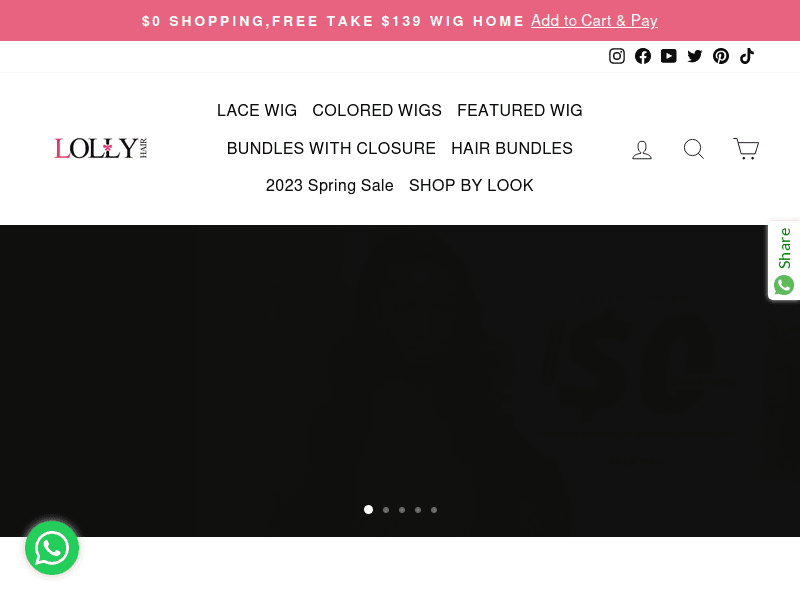View the shopping cart icon
Screen dimensions: 800x600
[746, 148]
